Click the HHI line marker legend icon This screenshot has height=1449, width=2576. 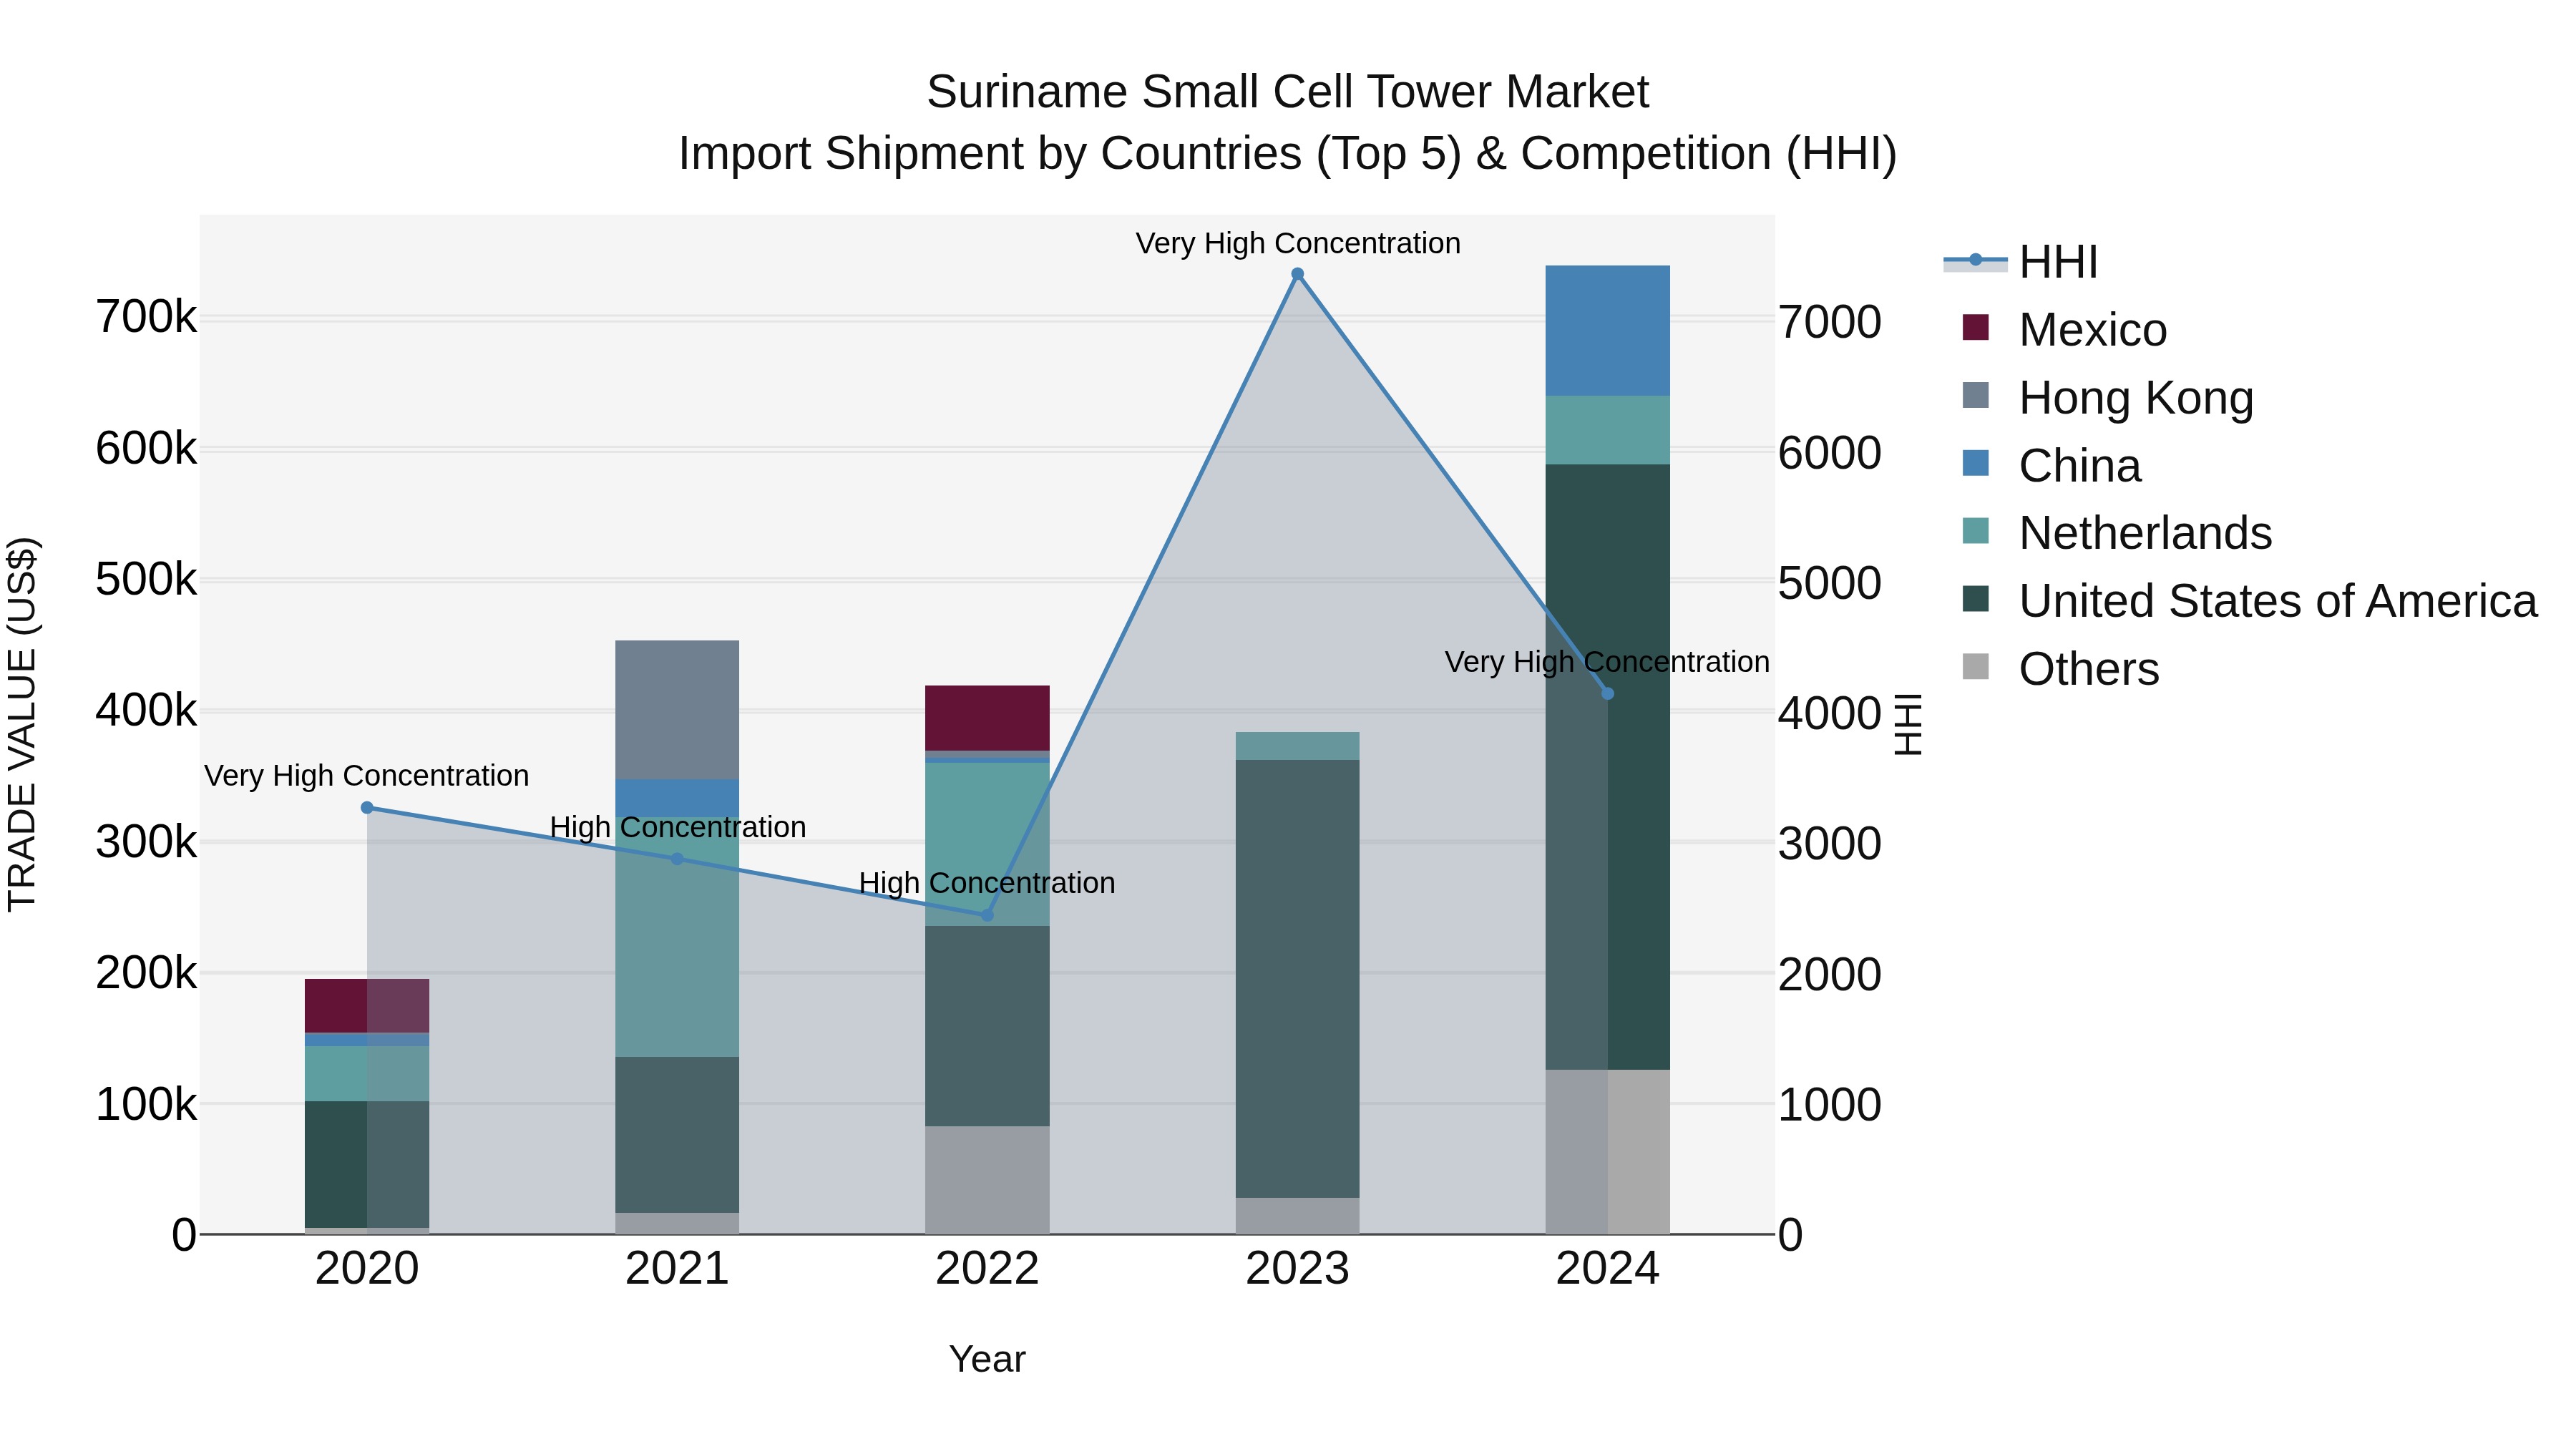1975,260
